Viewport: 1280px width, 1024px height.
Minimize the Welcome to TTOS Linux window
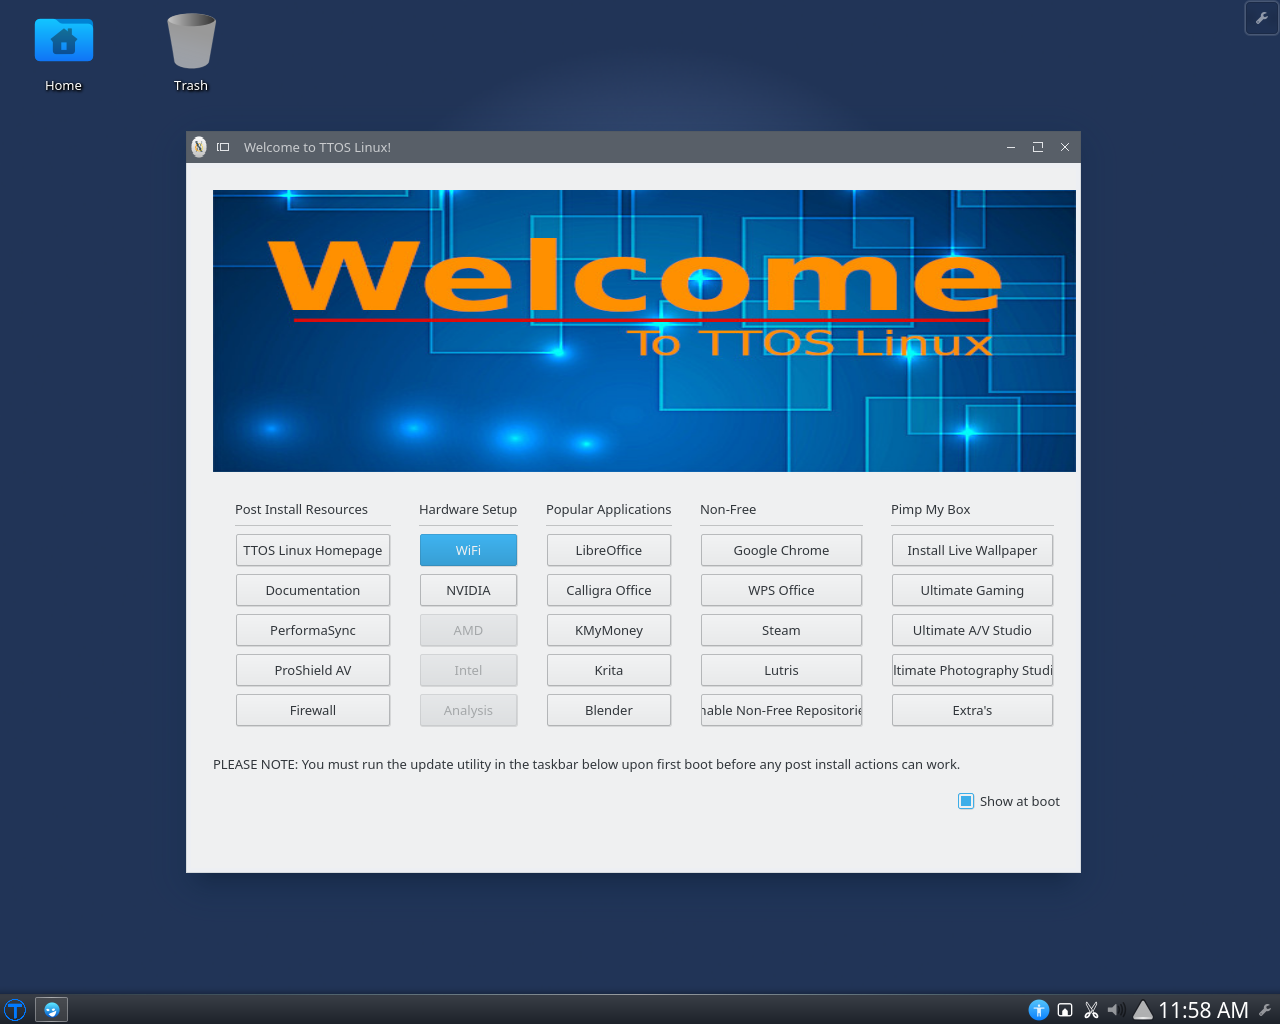point(1011,147)
